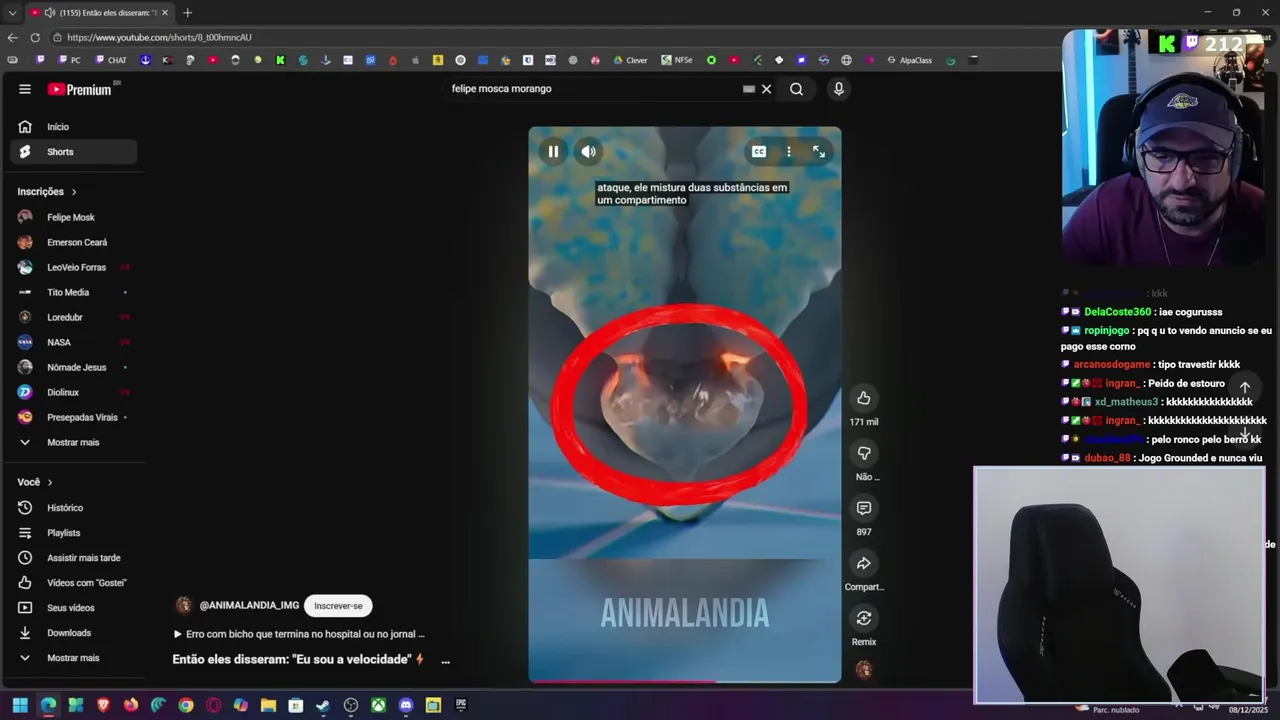Screen dimensions: 1280x720
Task: Go back in the browser
Action: click(x=12, y=37)
